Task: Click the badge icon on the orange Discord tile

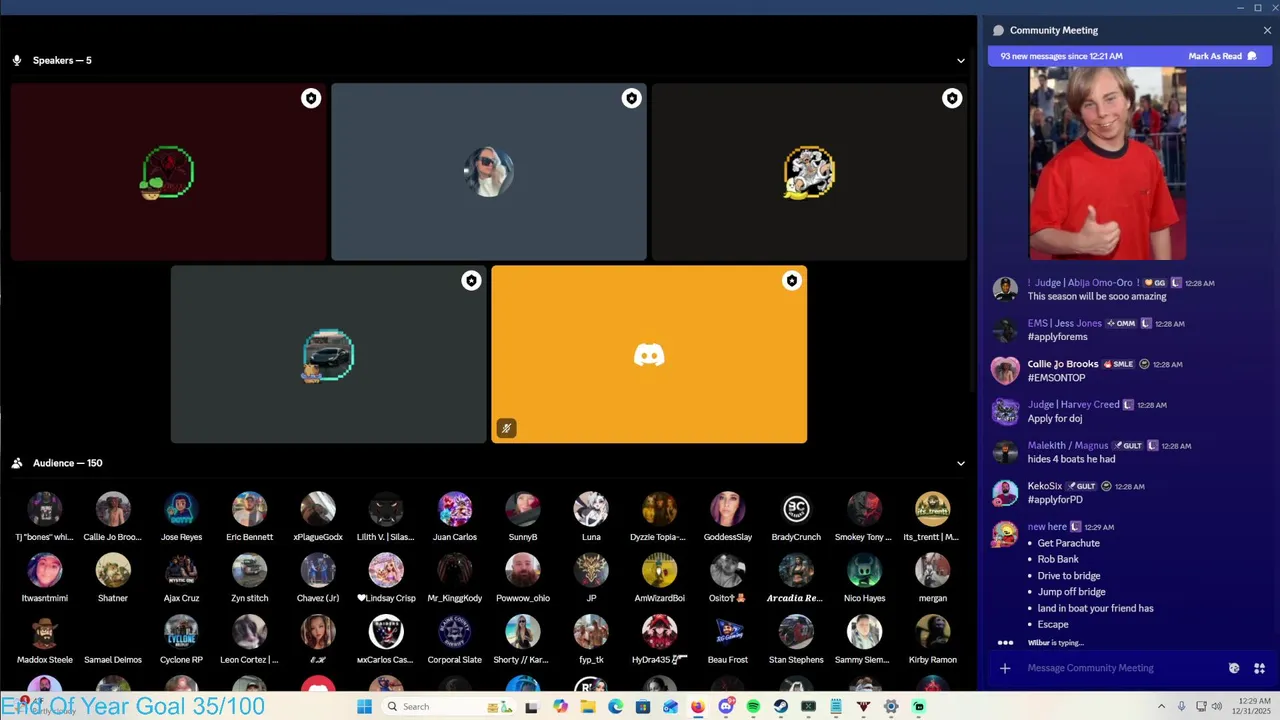Action: [791, 281]
